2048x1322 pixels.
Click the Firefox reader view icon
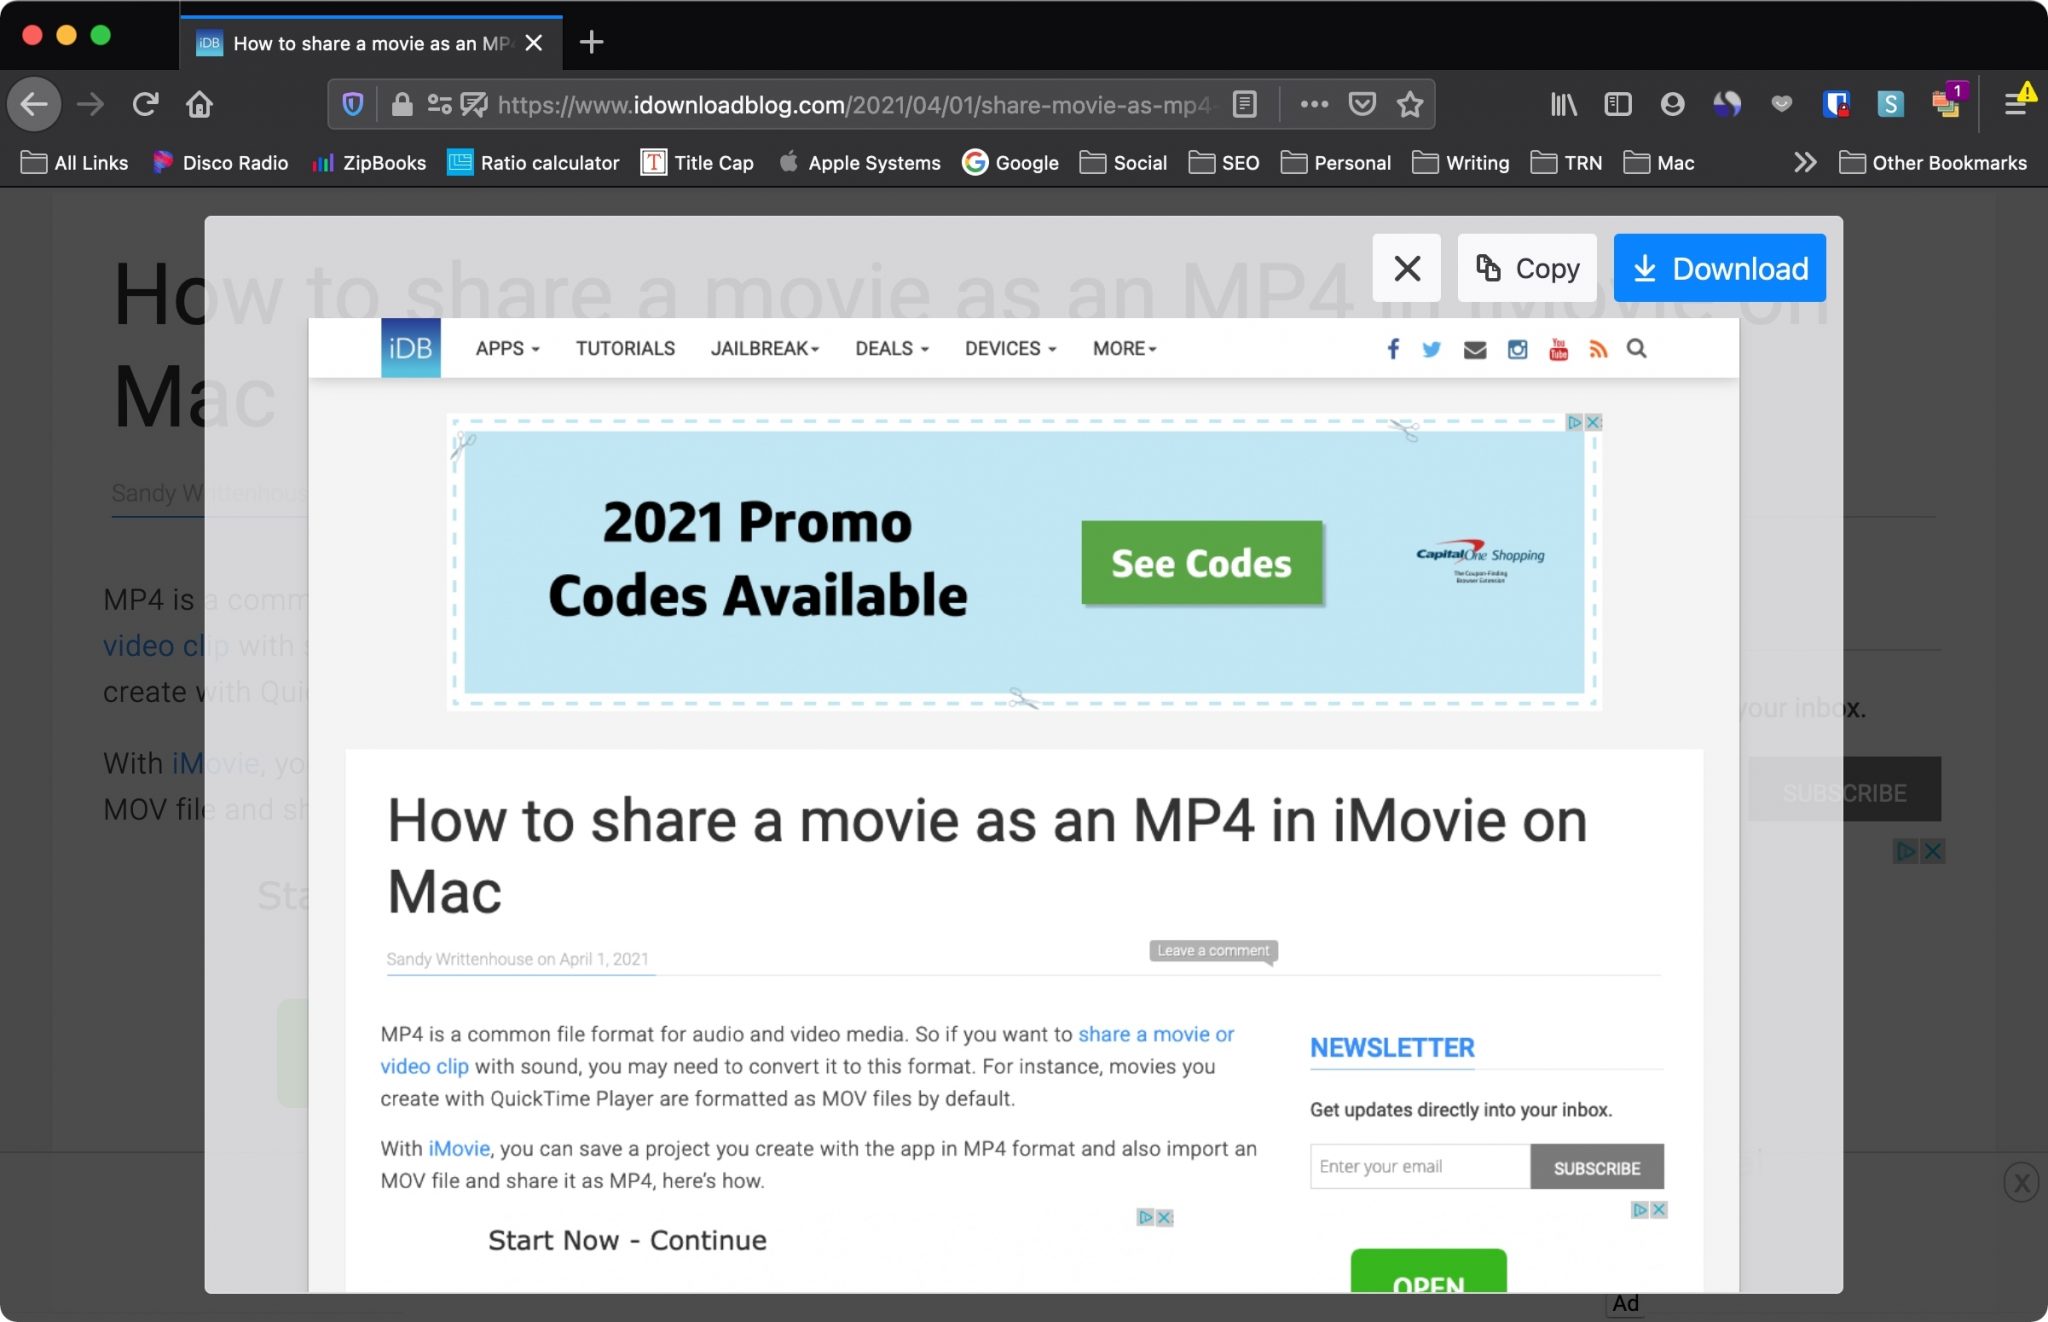click(x=1245, y=104)
